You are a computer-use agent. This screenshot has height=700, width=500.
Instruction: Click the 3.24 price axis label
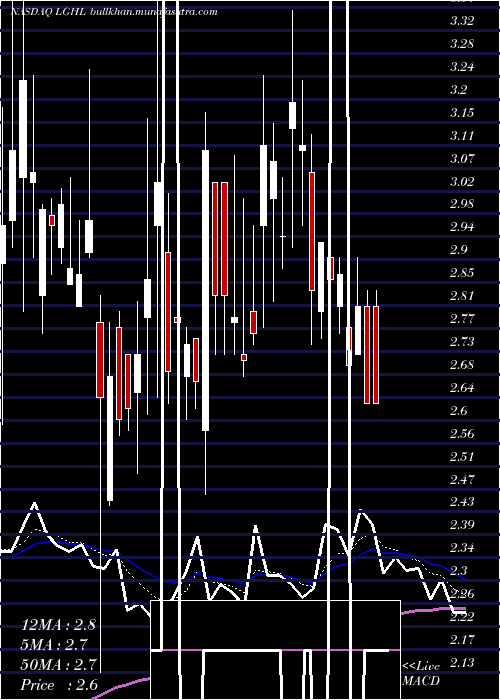pos(462,67)
